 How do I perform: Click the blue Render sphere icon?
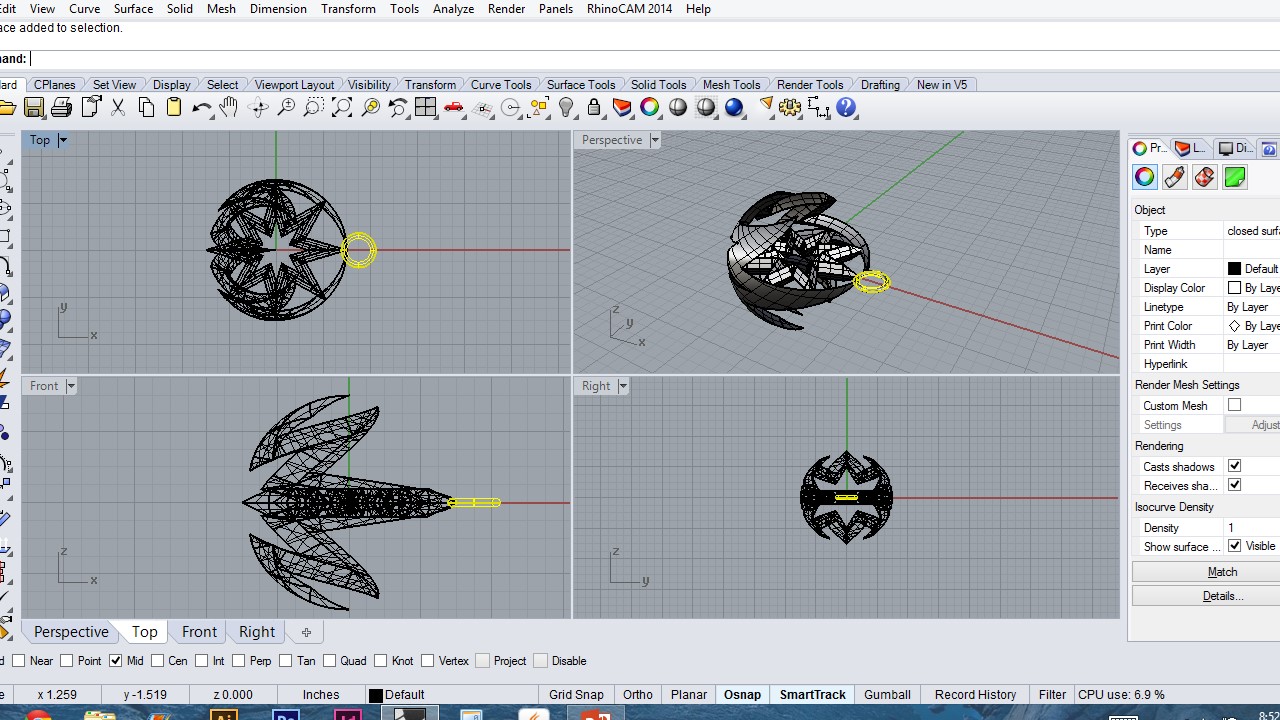point(734,108)
